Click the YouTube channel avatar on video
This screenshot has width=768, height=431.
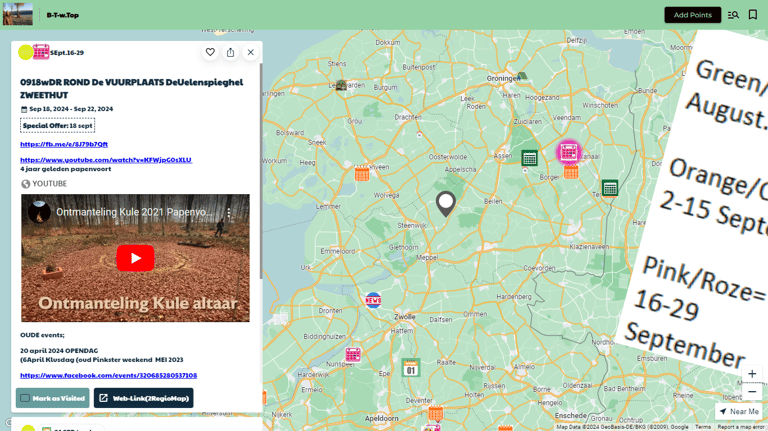click(x=39, y=212)
